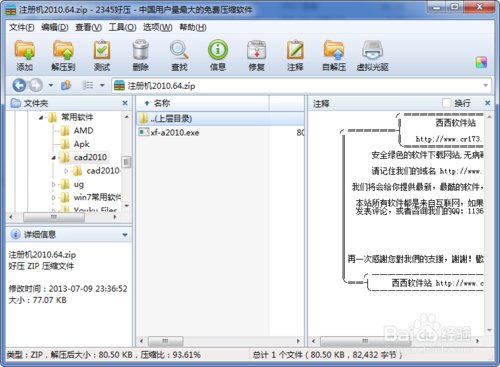Click the folder tree scroll-up arrow
Viewport: 500px width, 367px height.
pos(126,117)
